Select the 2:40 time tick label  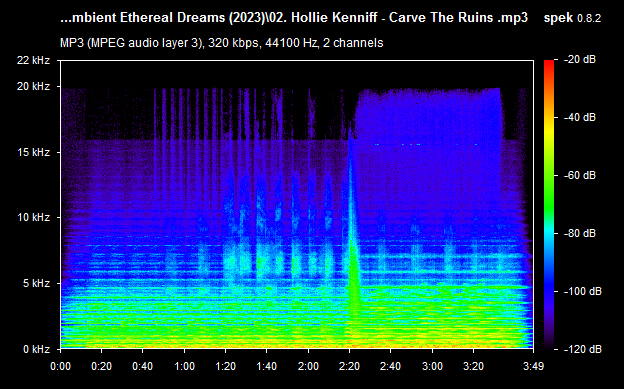(x=390, y=366)
